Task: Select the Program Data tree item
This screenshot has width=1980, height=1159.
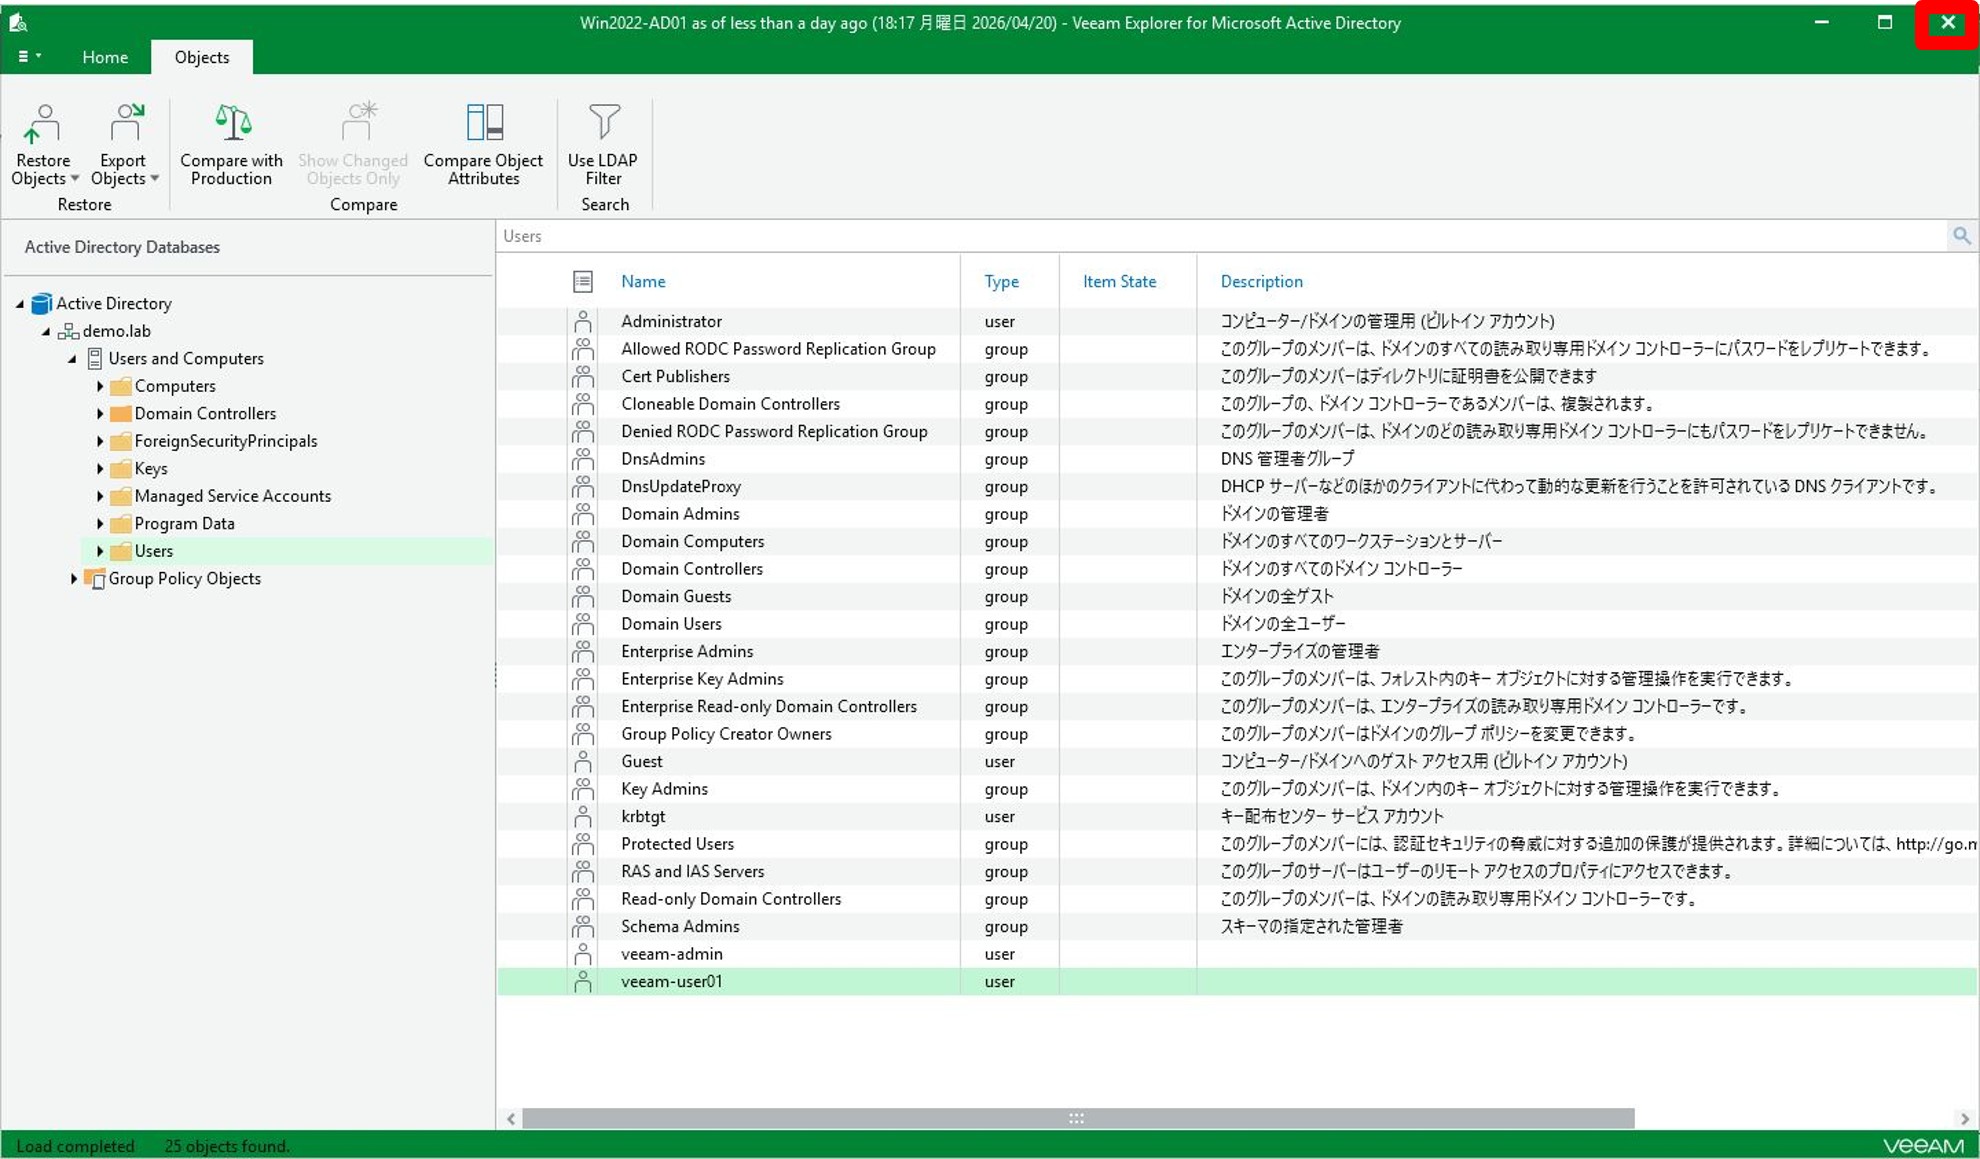Action: 185,524
